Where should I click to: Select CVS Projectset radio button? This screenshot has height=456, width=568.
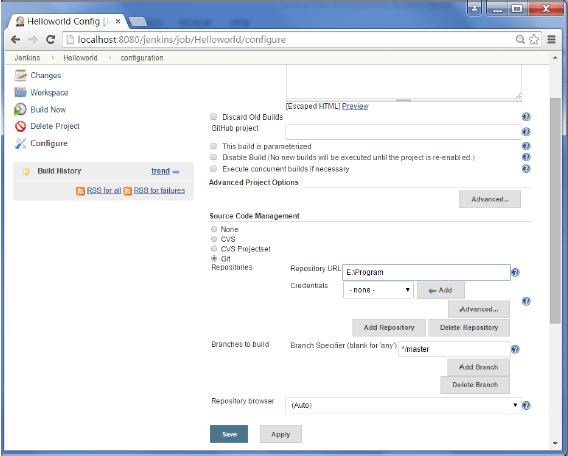[214, 249]
